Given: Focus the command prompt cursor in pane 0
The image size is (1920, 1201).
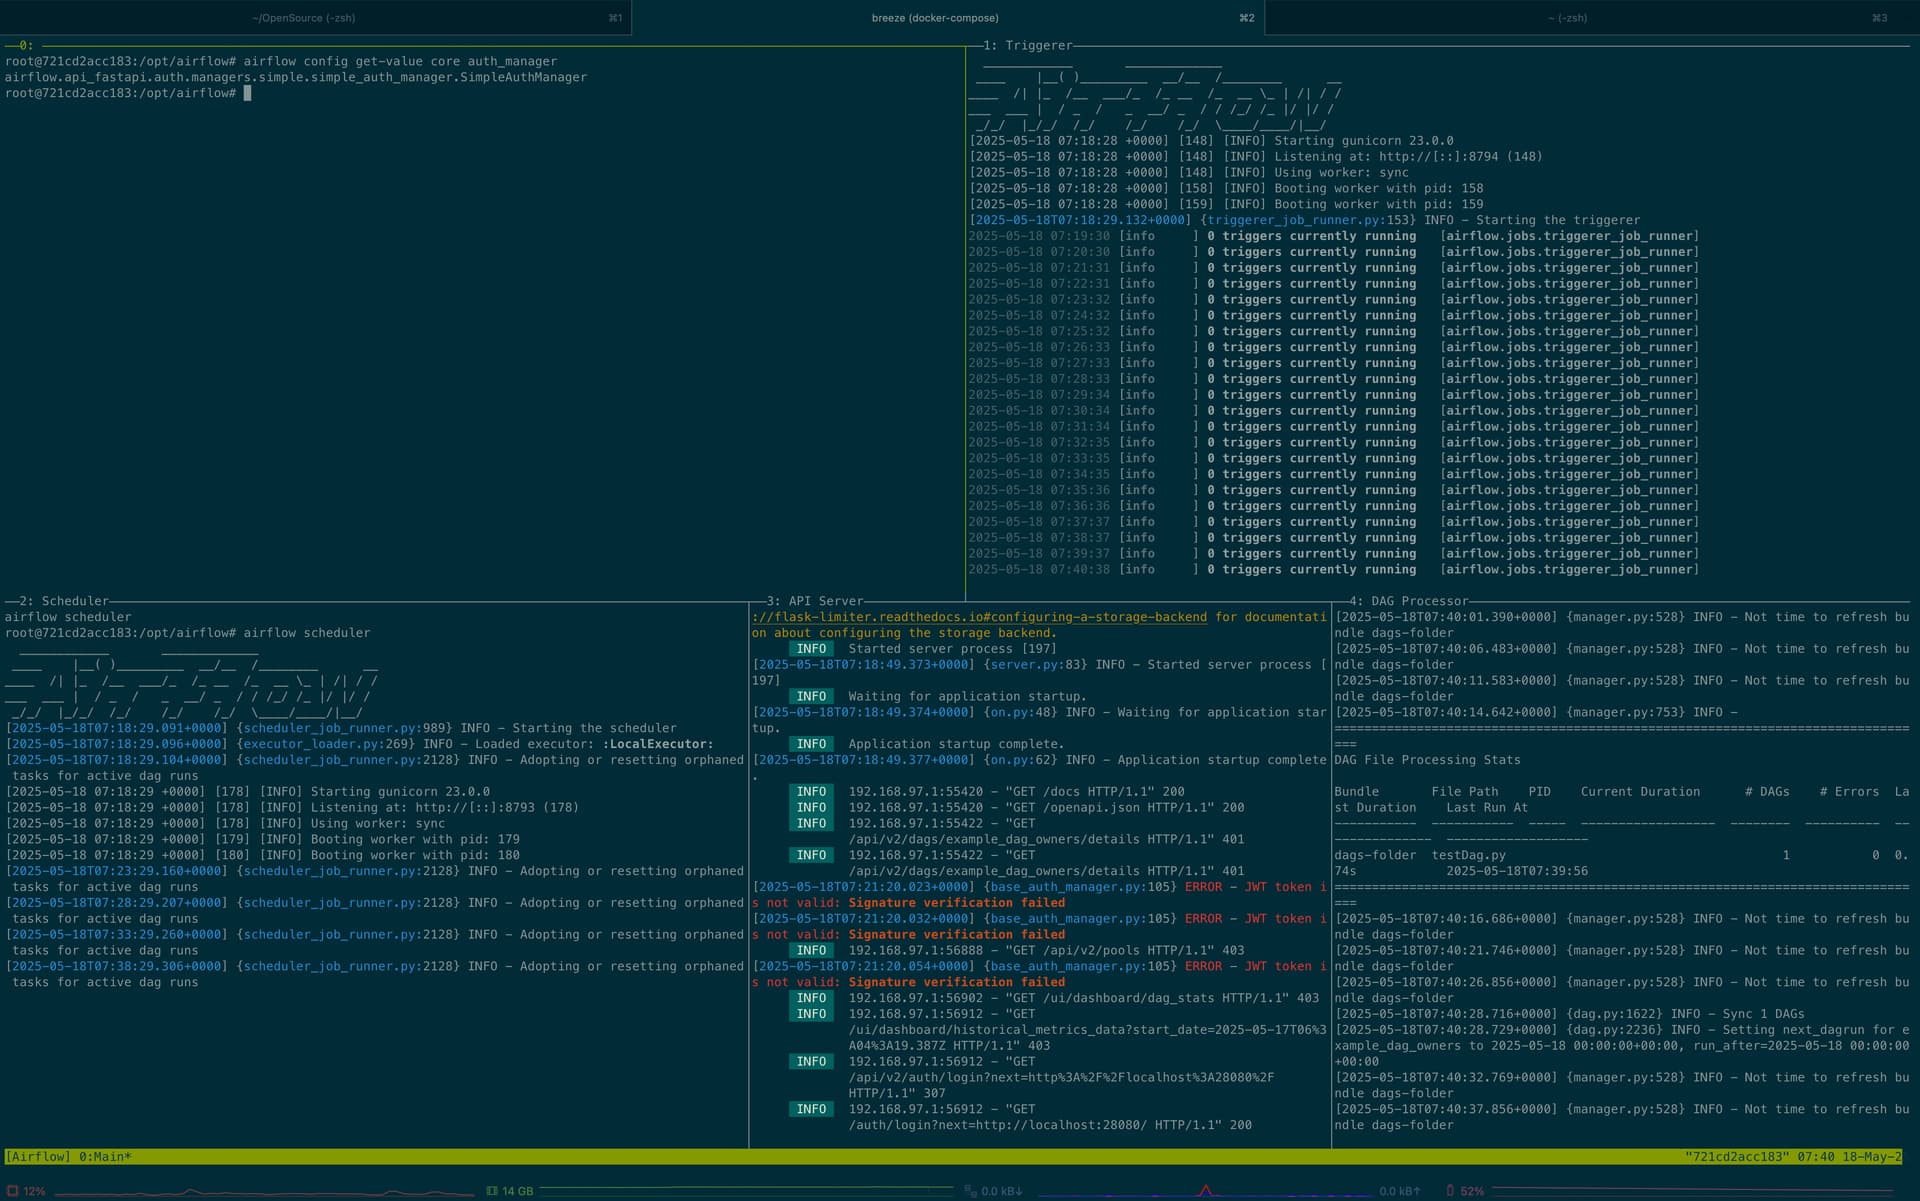Looking at the screenshot, I should tap(247, 93).
